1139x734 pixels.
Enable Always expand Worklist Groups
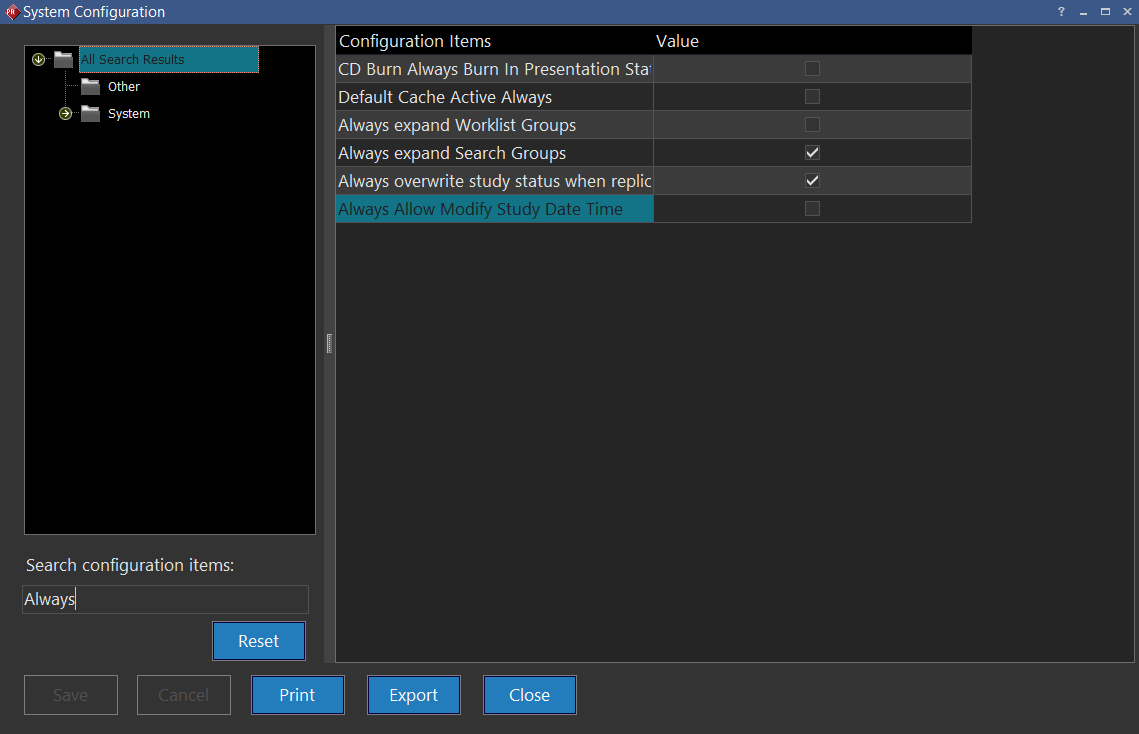coord(812,125)
